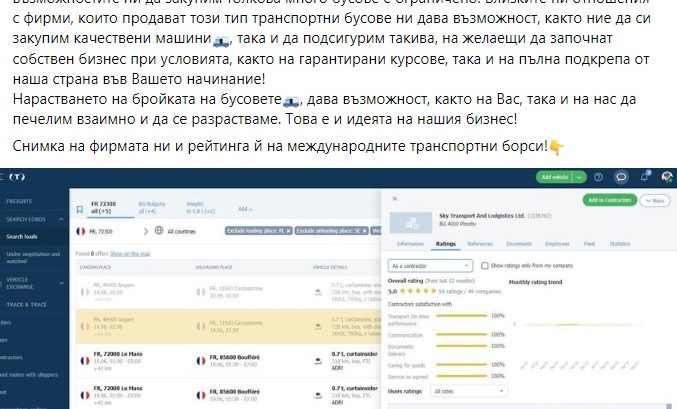Click the Show on the map link
The width and height of the screenshot is (677, 409).
129,254
